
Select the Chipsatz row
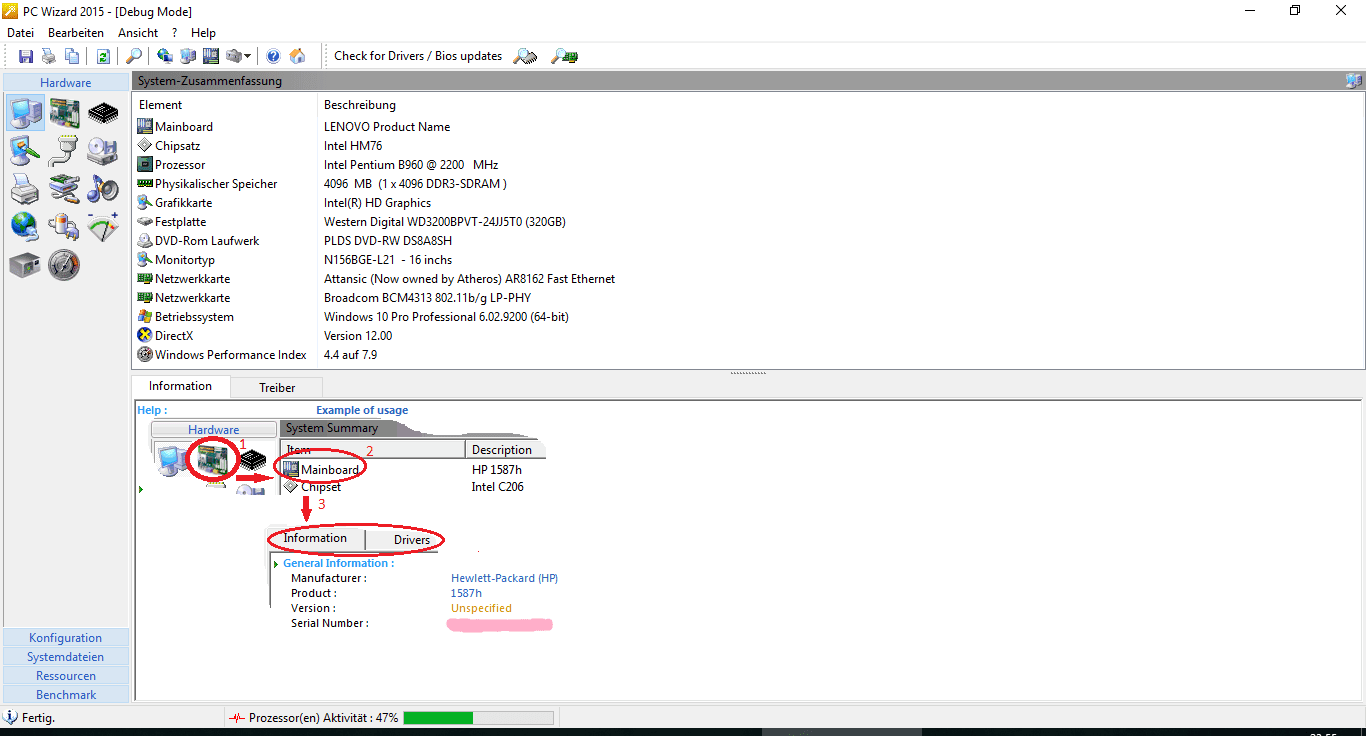point(748,146)
